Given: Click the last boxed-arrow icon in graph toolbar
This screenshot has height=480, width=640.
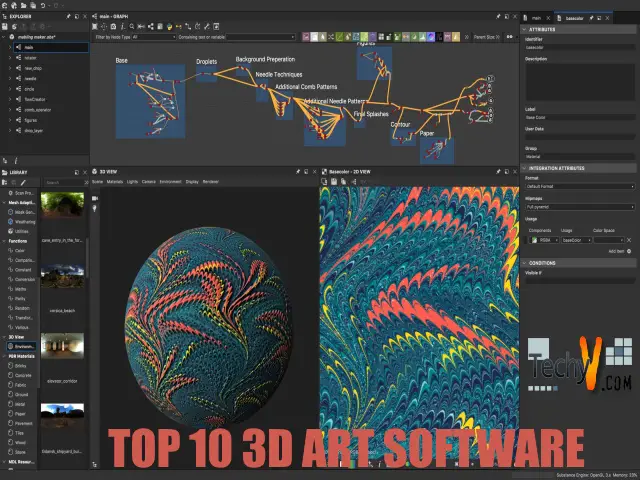Looking at the screenshot, I should coord(216,27).
